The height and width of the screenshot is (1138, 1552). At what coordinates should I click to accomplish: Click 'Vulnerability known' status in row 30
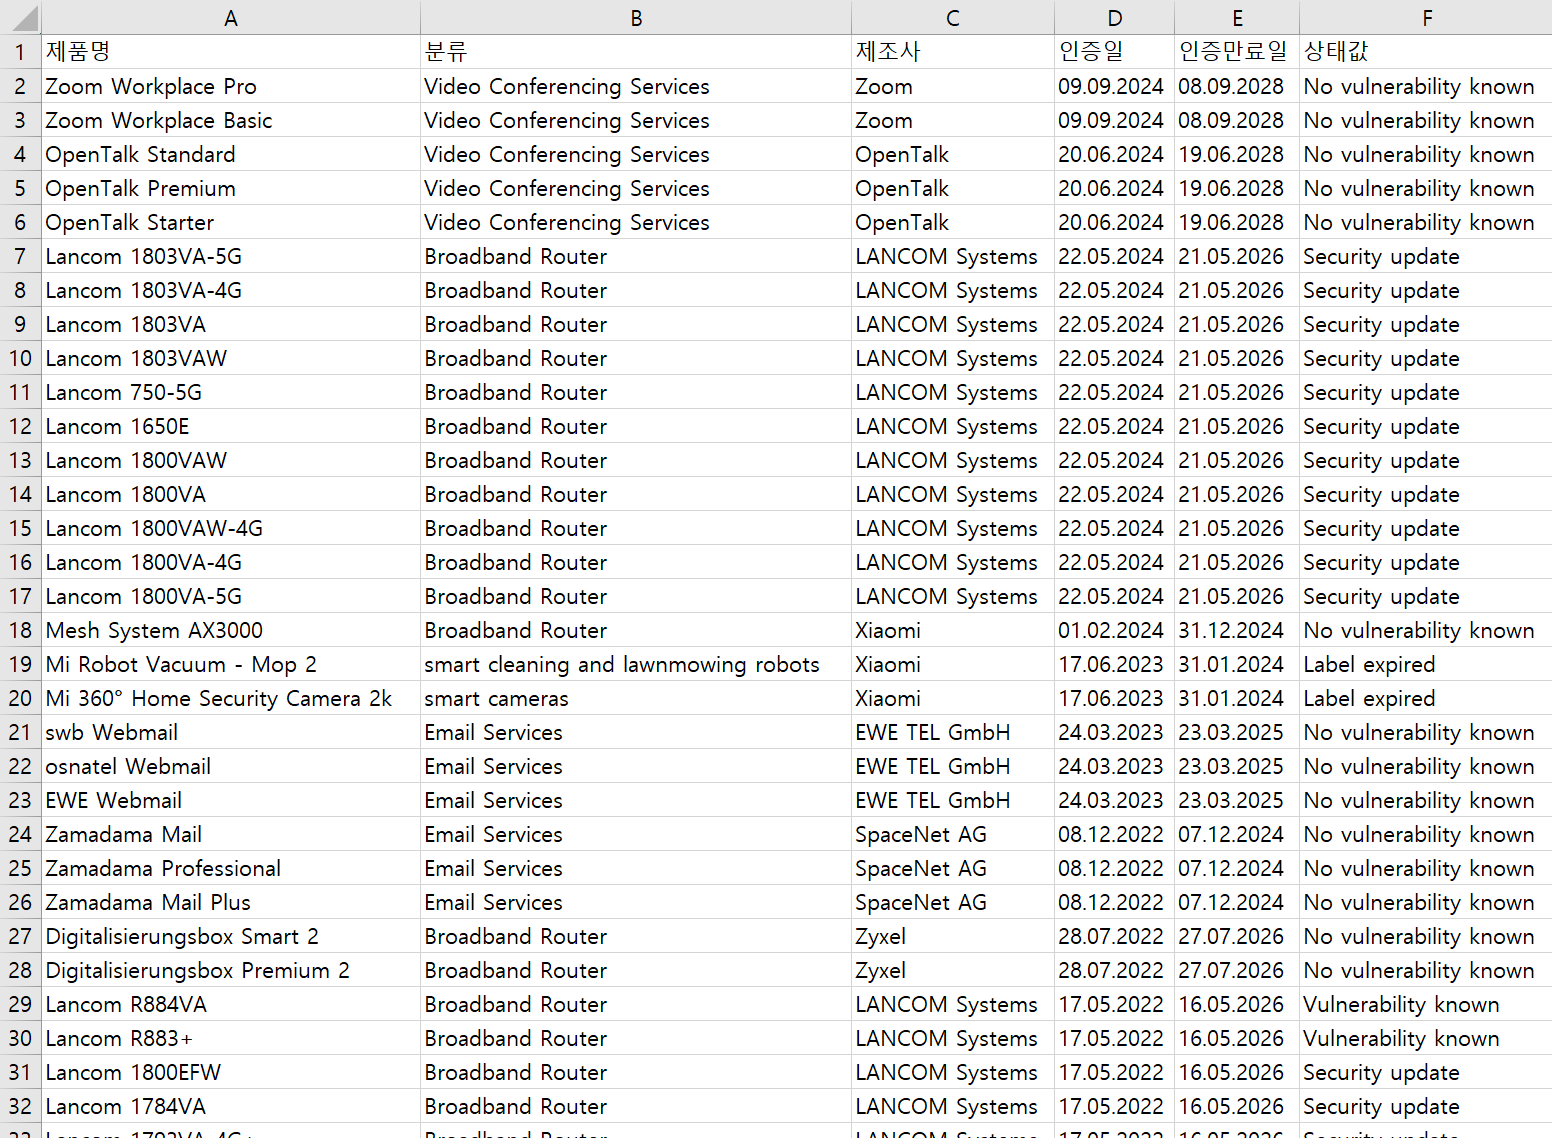tap(1426, 1038)
